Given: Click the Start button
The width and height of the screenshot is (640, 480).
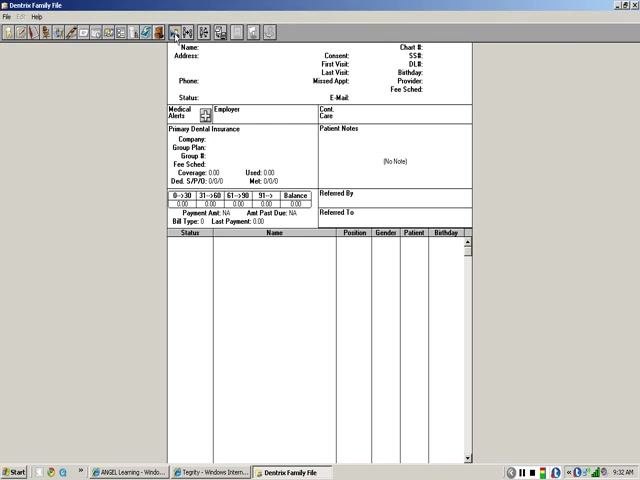Looking at the screenshot, I should 13,472.
